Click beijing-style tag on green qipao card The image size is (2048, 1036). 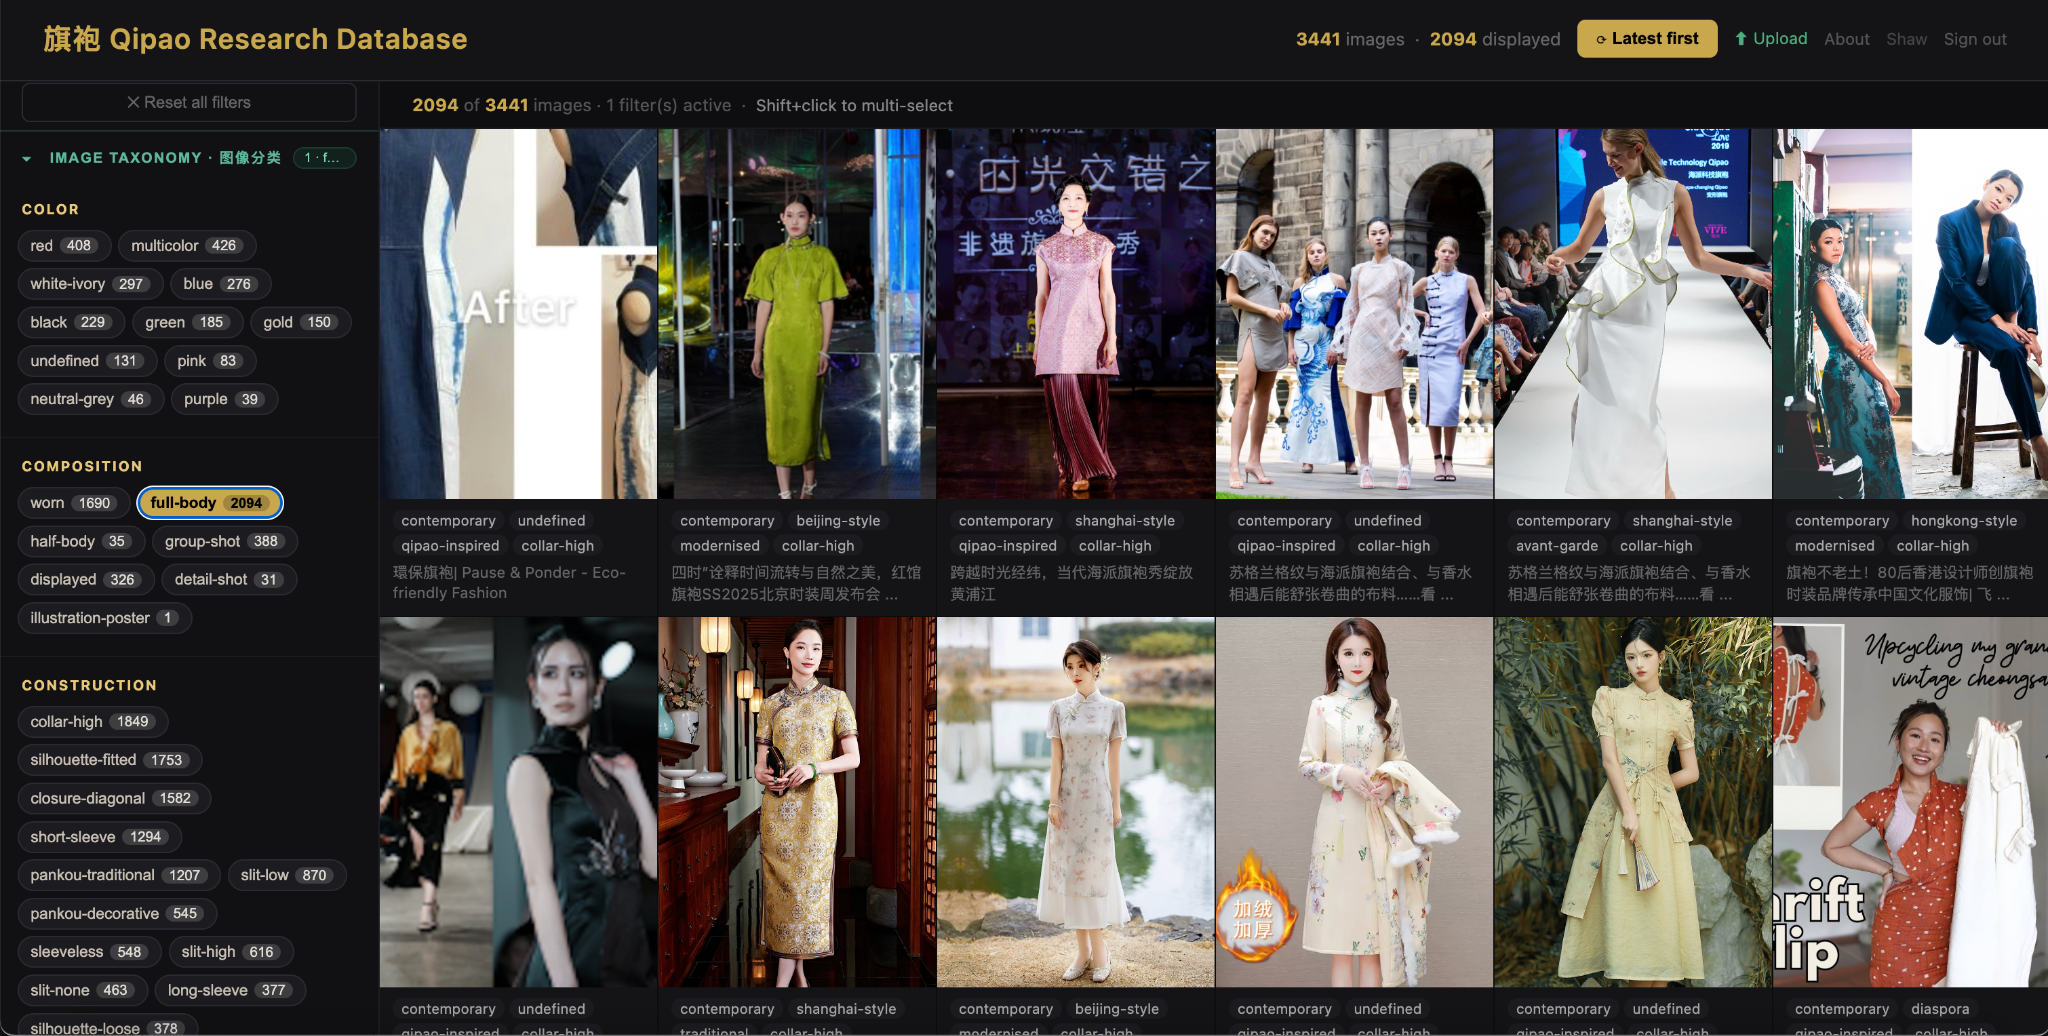pos(838,521)
